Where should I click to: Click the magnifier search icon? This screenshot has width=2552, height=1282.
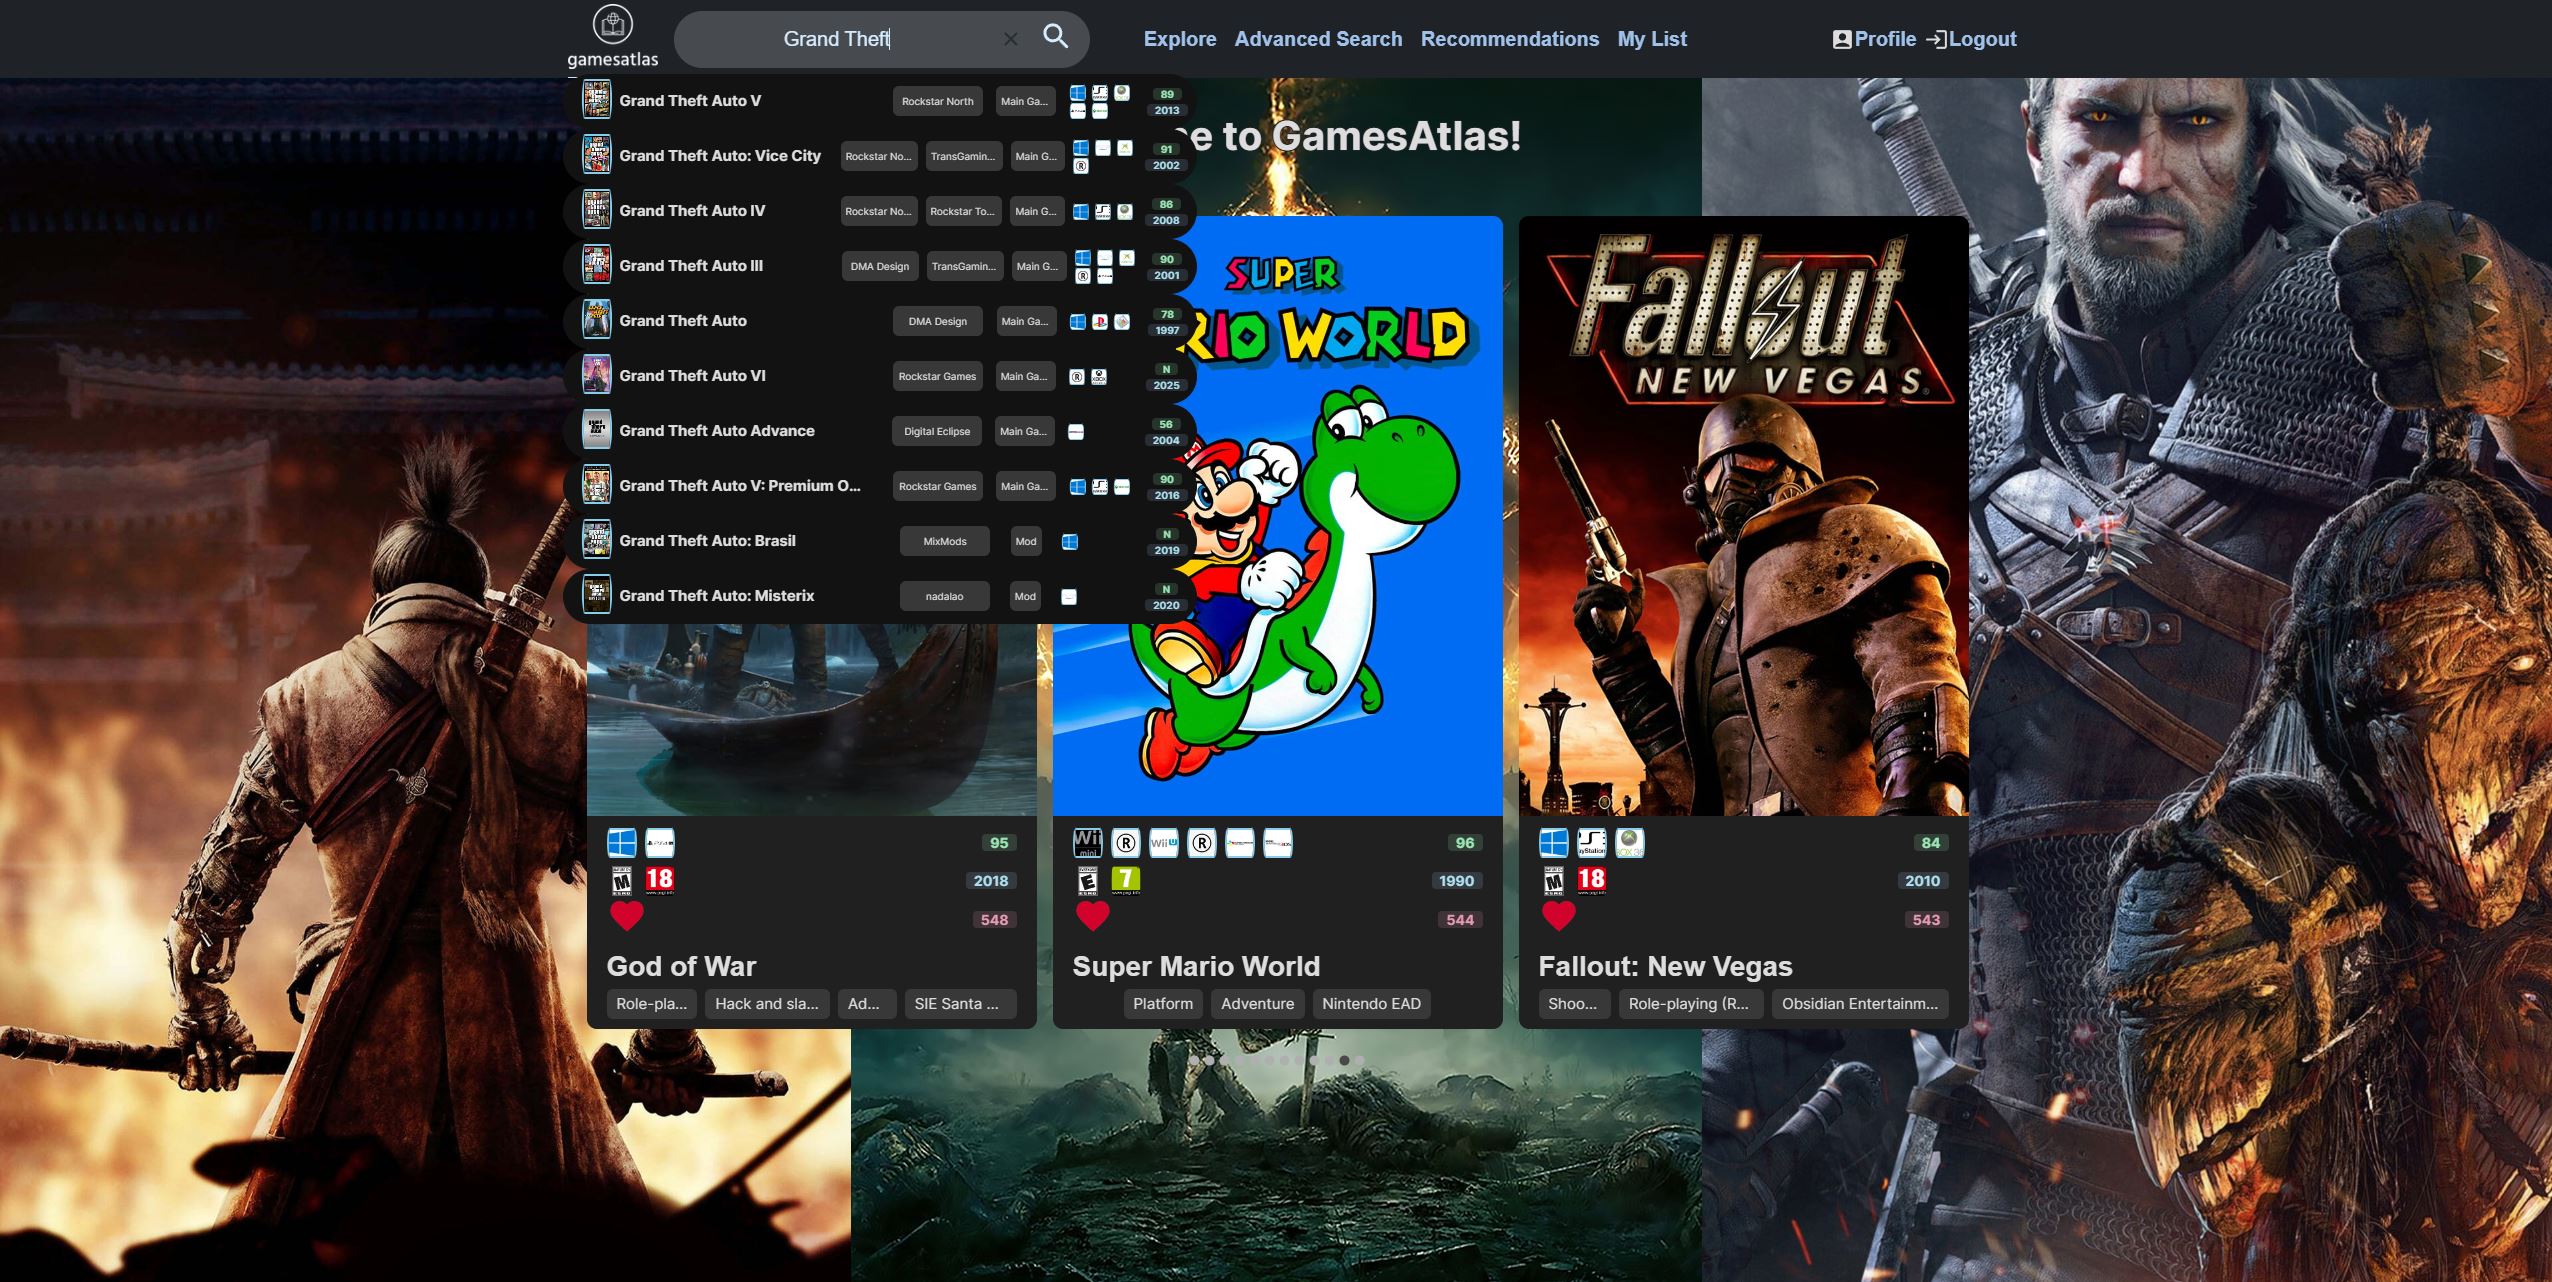tap(1055, 37)
